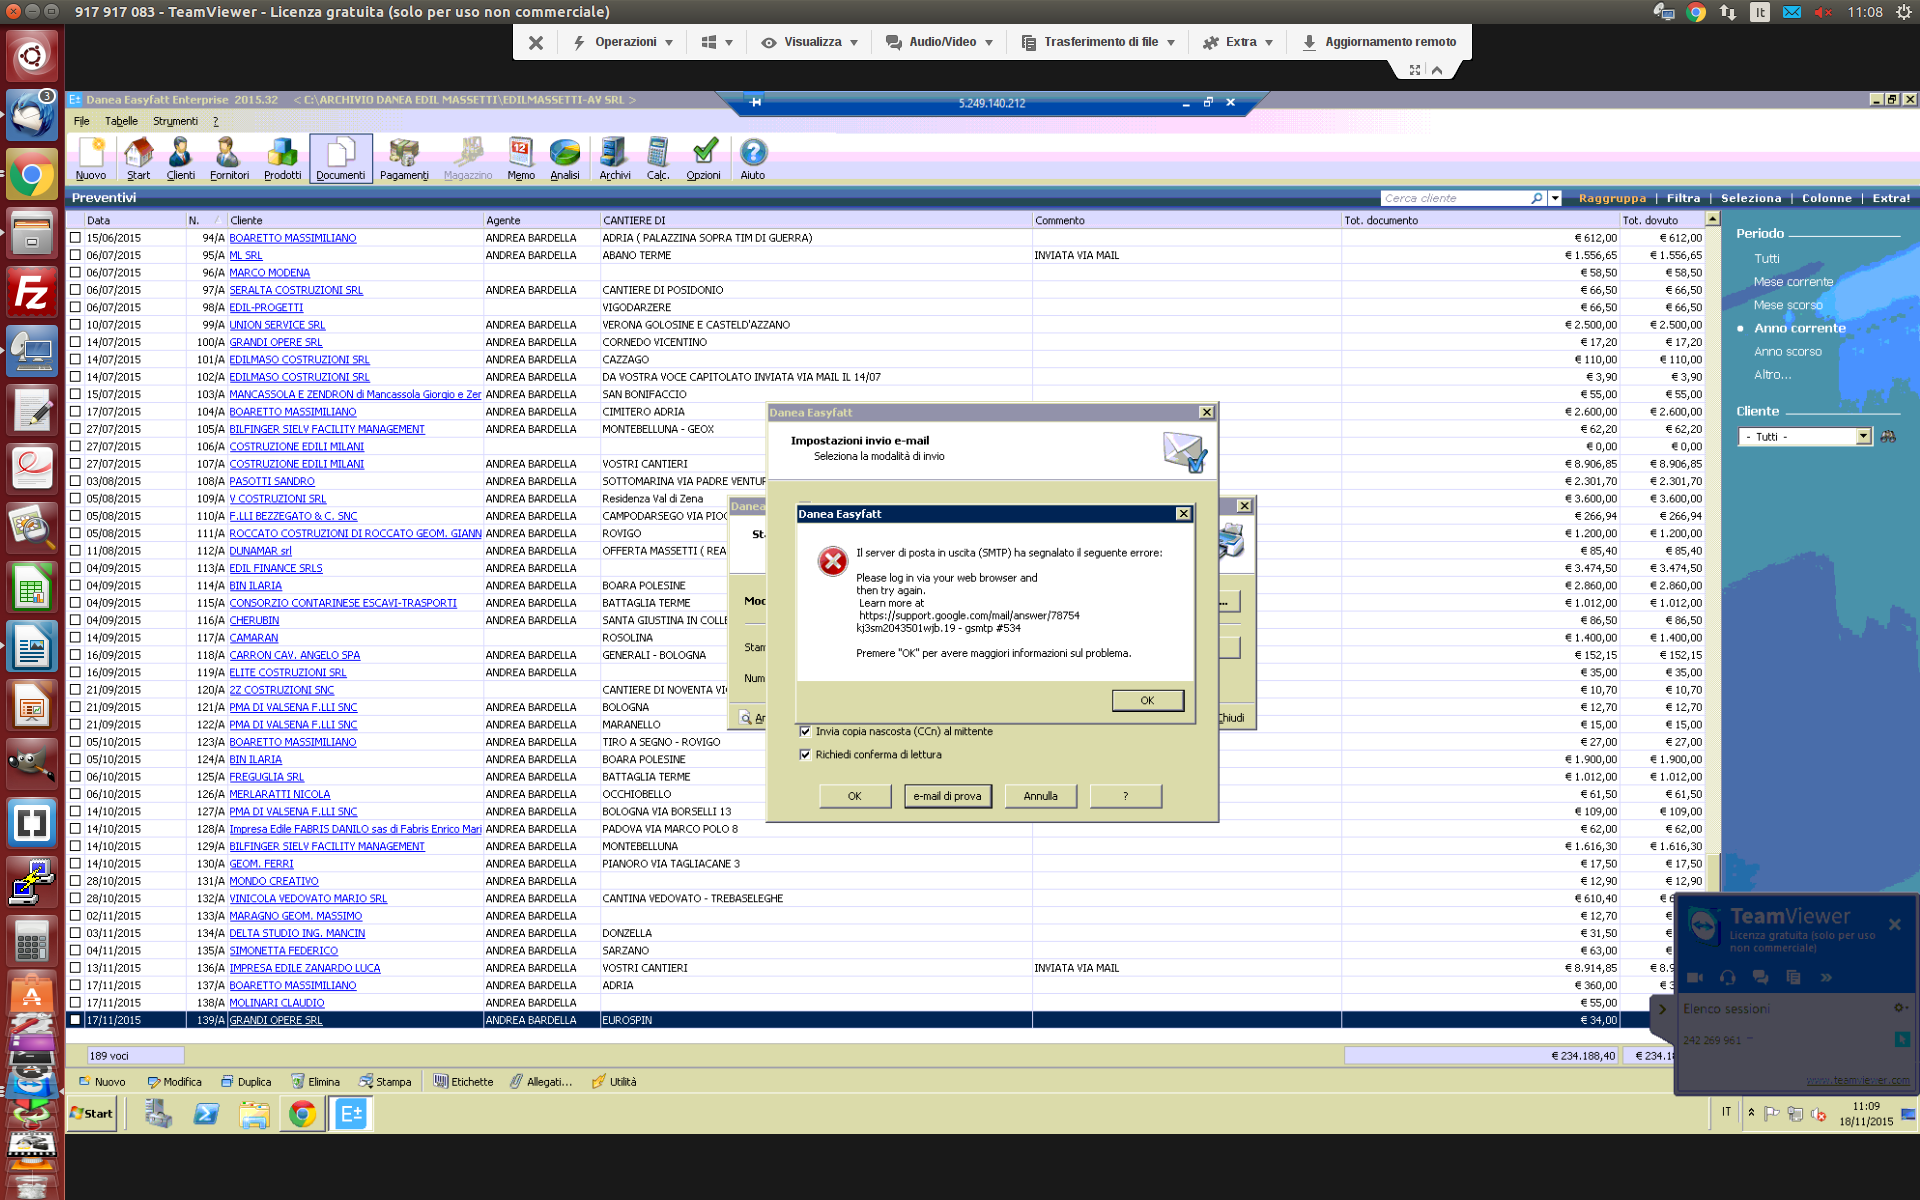Viewport: 1920px width, 1200px height.
Task: Click the Cerca cliente search field
Action: (x=1455, y=198)
